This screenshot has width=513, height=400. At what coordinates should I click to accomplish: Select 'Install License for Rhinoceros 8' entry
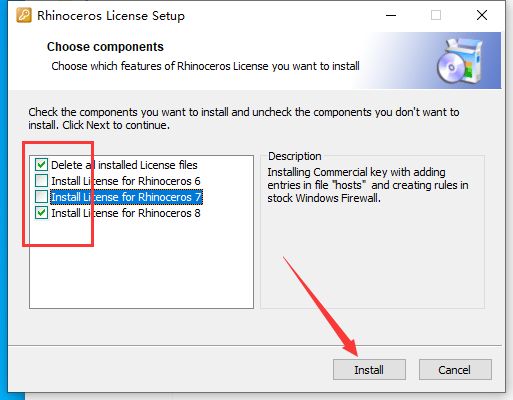[126, 213]
